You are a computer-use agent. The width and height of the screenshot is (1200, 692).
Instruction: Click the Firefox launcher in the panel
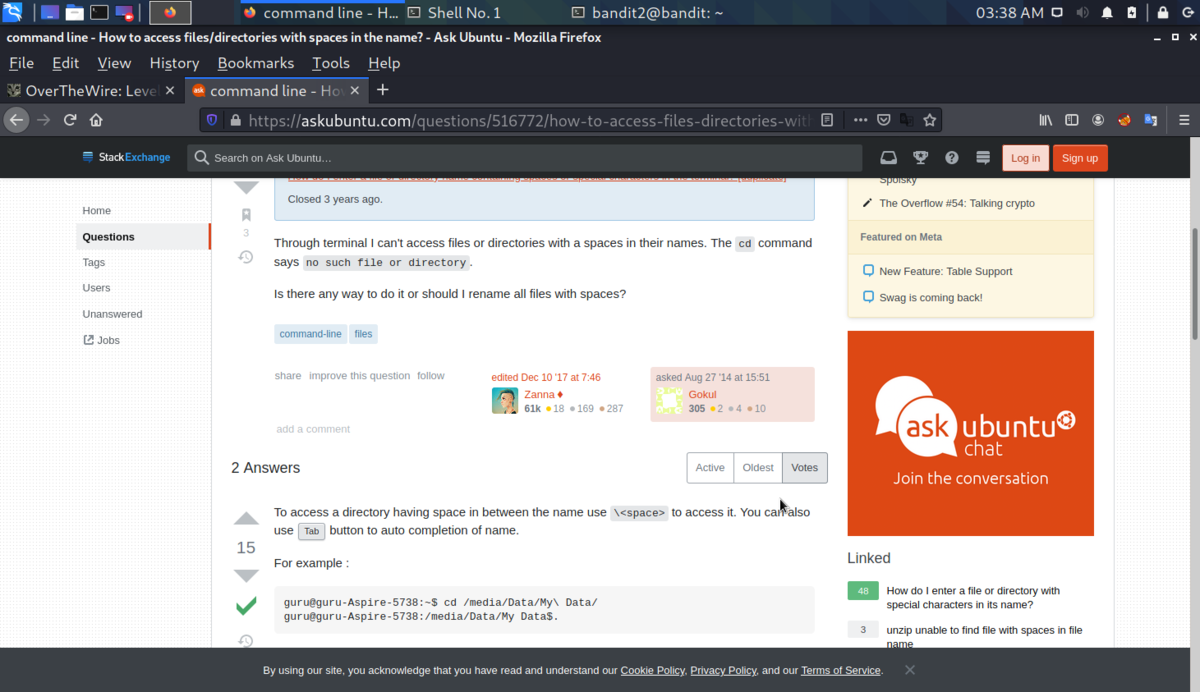(x=170, y=13)
